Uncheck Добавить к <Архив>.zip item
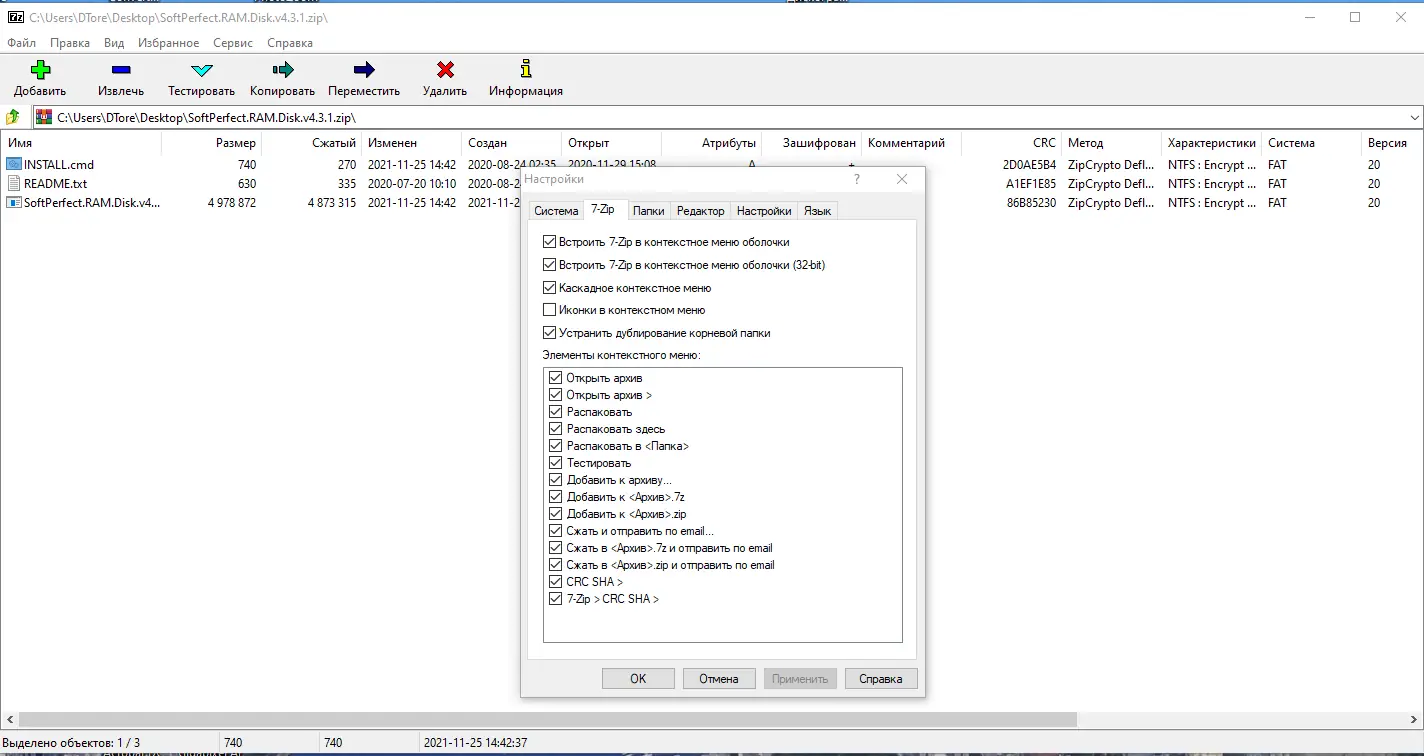The image size is (1424, 756). click(556, 514)
